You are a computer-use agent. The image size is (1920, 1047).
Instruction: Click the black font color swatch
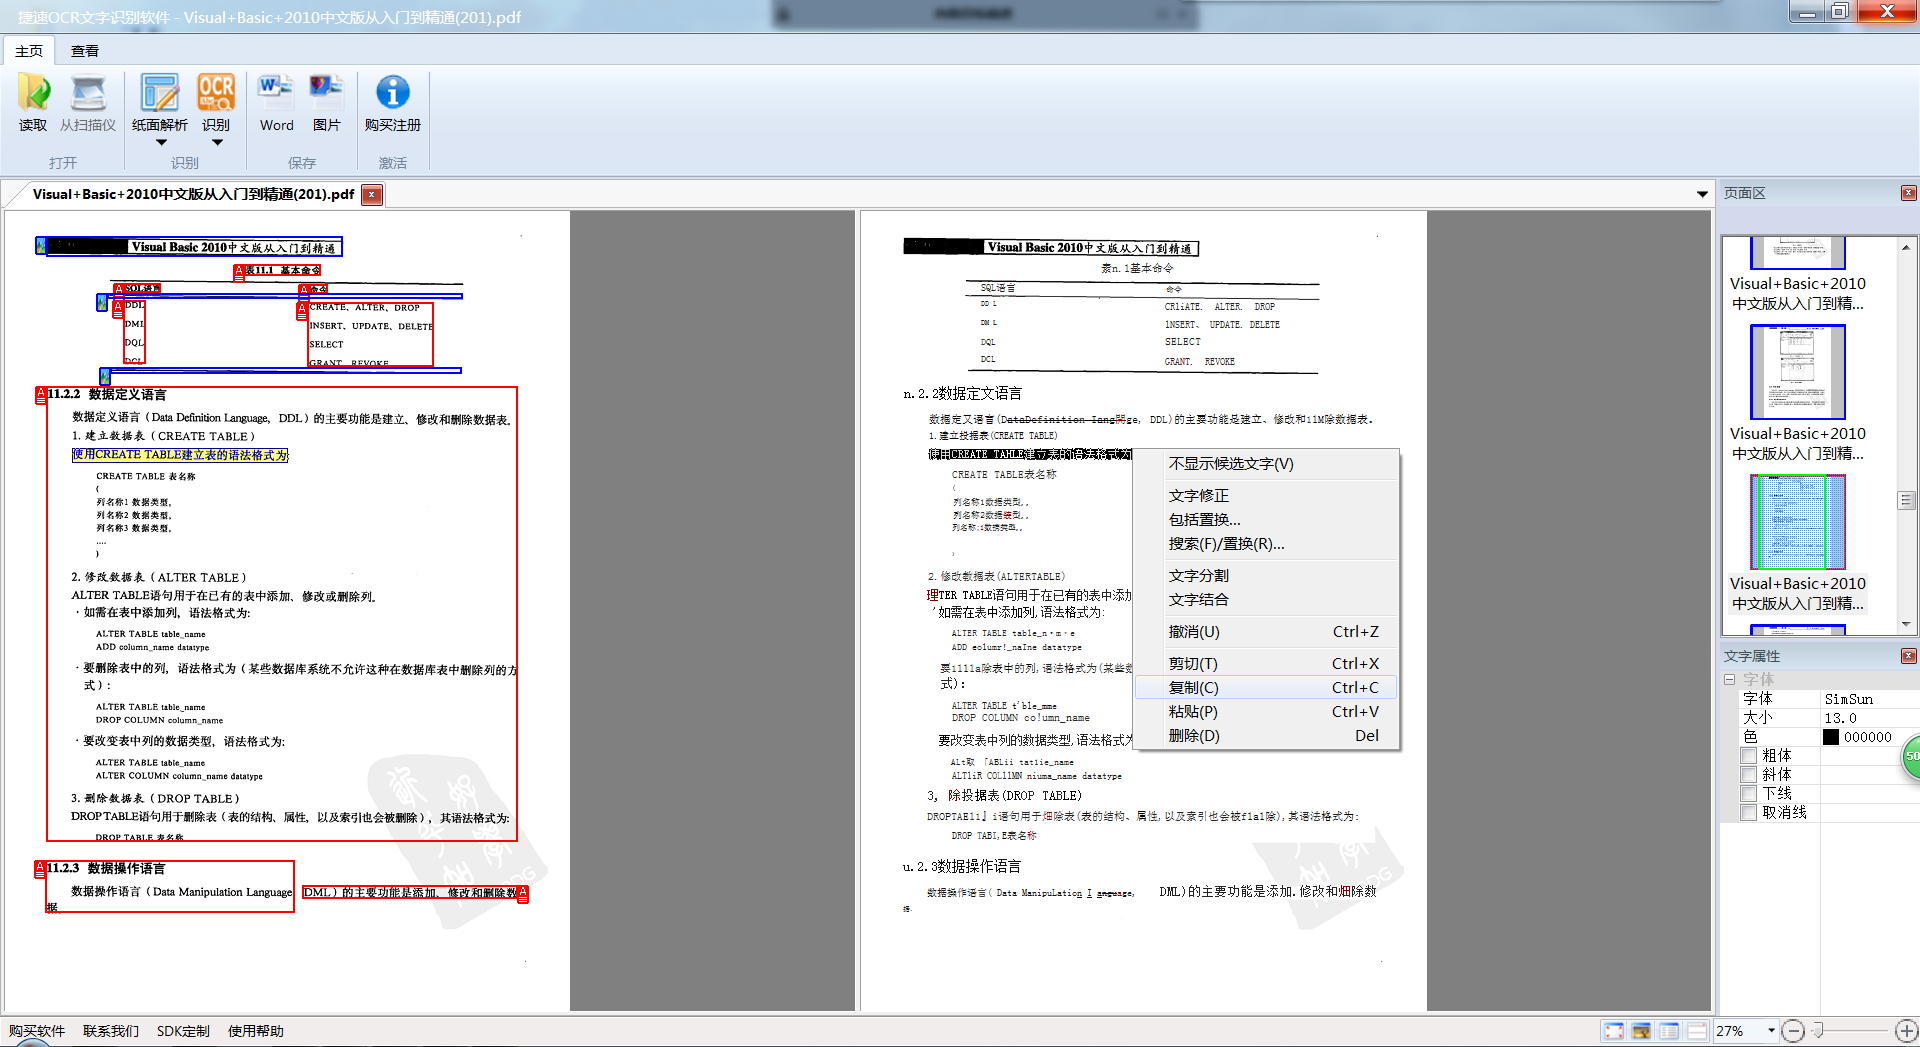(x=1831, y=737)
